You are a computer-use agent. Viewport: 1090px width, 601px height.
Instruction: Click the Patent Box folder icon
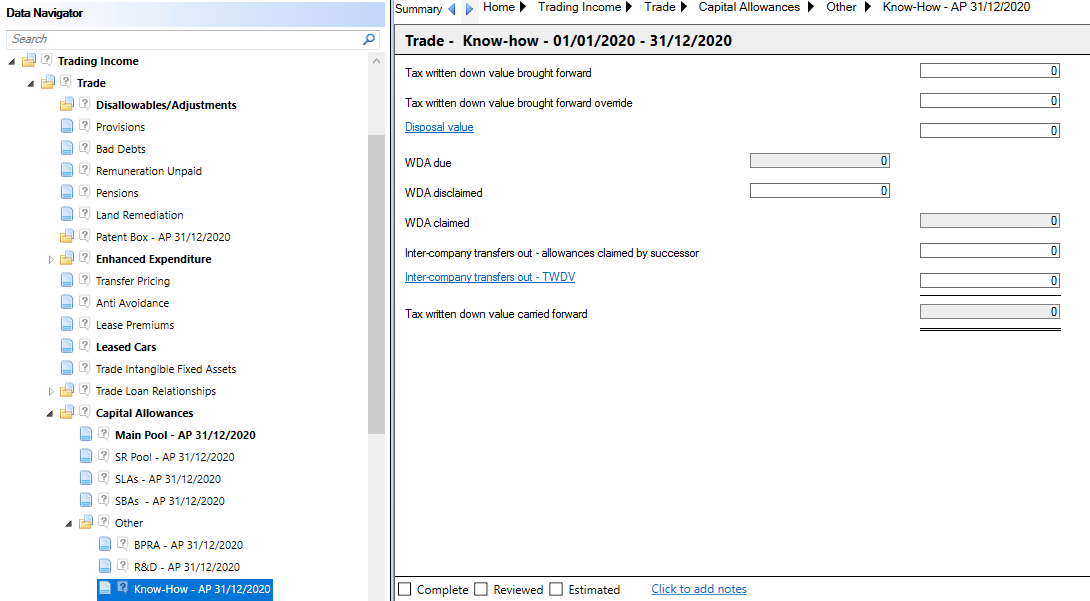tap(67, 237)
